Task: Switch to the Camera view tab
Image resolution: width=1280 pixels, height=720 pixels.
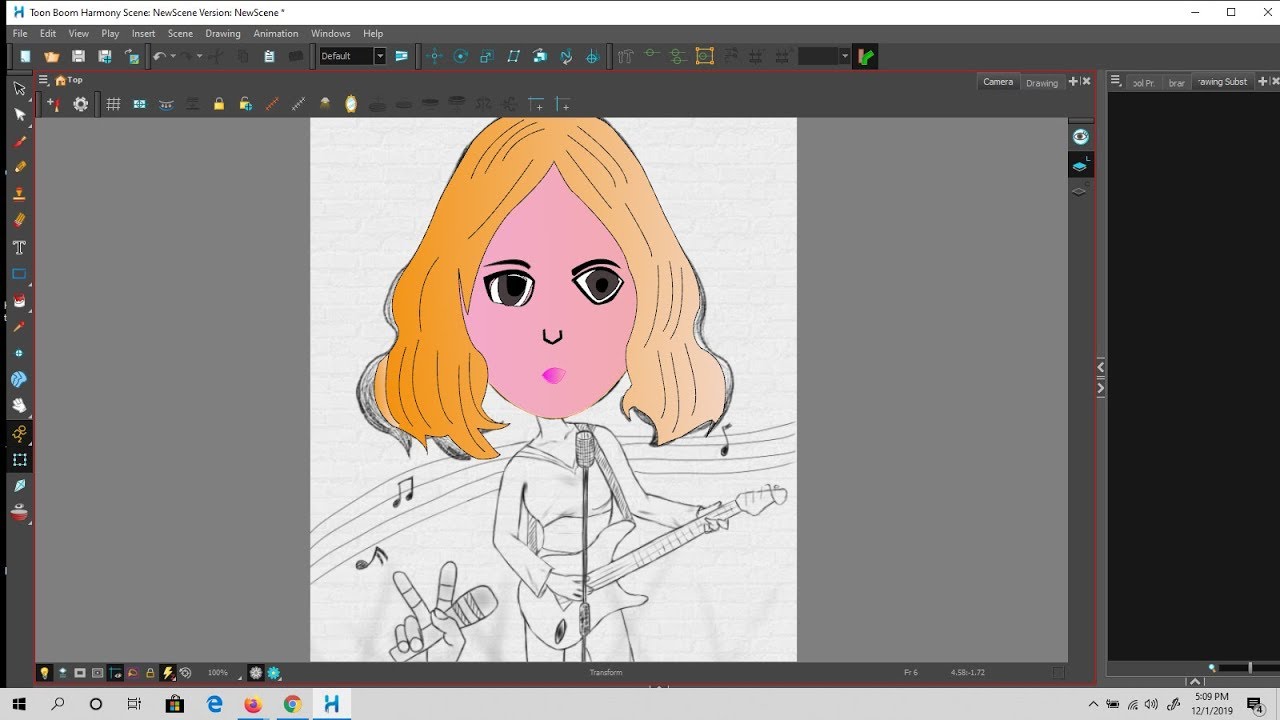Action: 998,82
